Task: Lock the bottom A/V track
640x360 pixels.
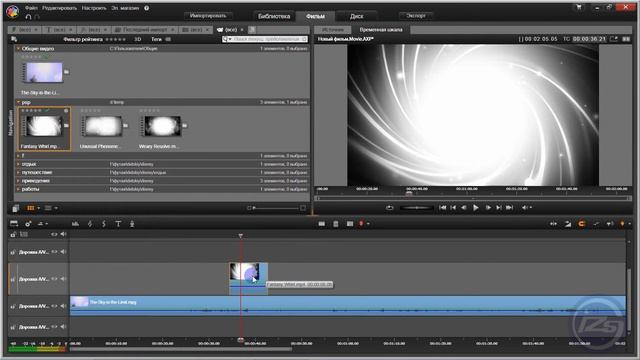Action: point(13,327)
